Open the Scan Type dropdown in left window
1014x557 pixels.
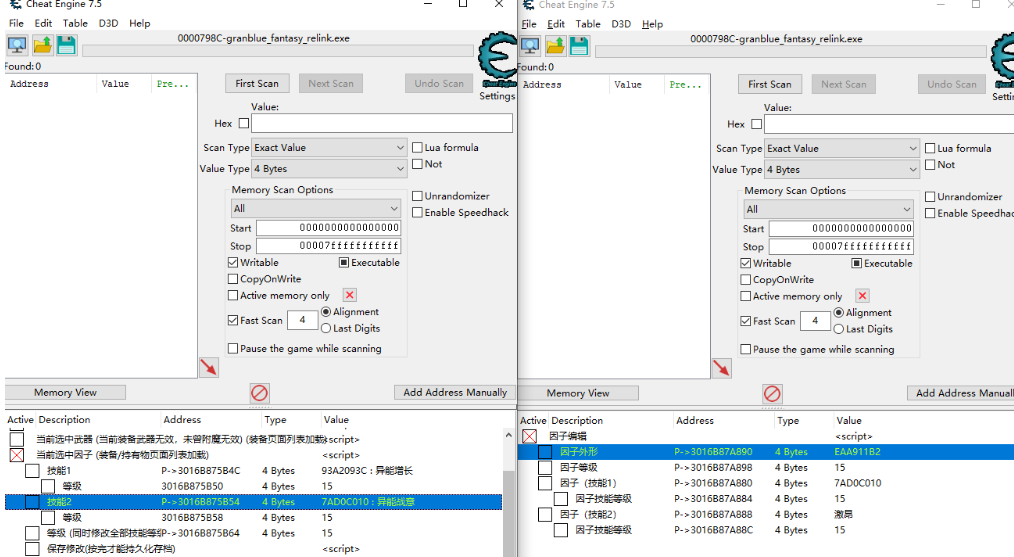[329, 148]
